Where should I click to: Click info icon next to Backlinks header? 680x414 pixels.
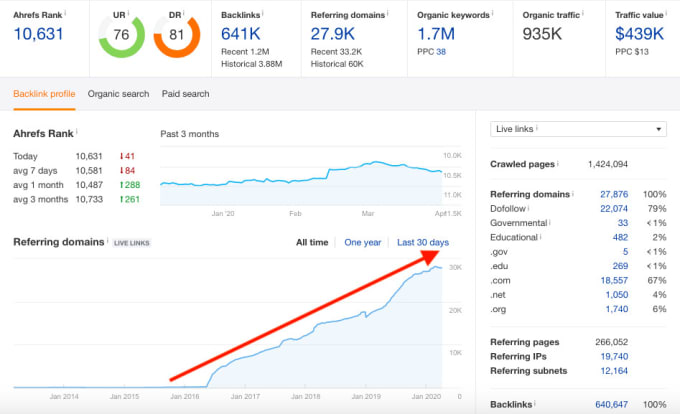(x=263, y=13)
